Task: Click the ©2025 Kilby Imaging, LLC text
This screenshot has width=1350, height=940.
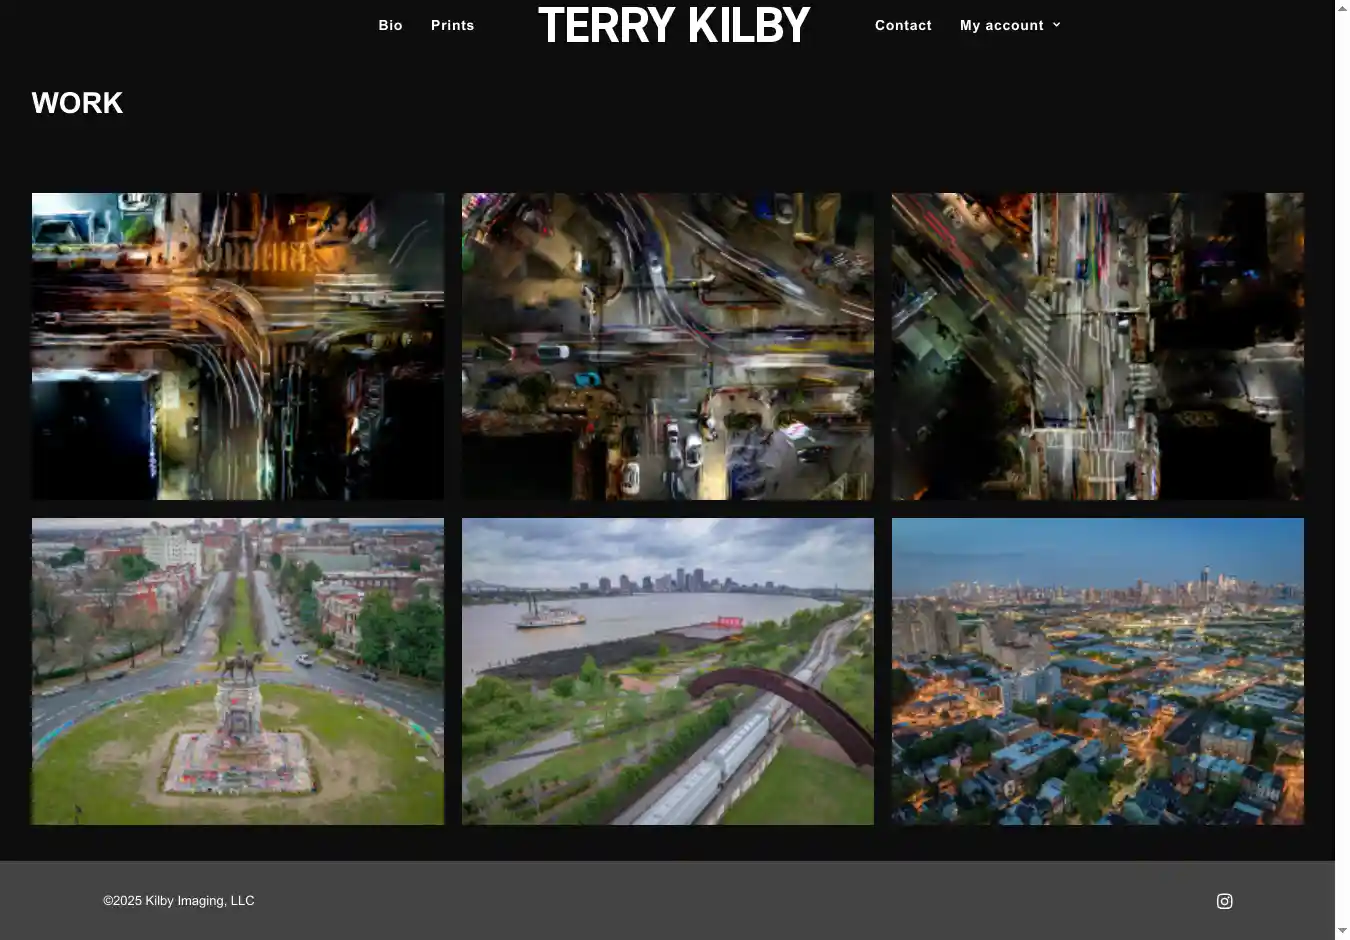Action: 179,901
